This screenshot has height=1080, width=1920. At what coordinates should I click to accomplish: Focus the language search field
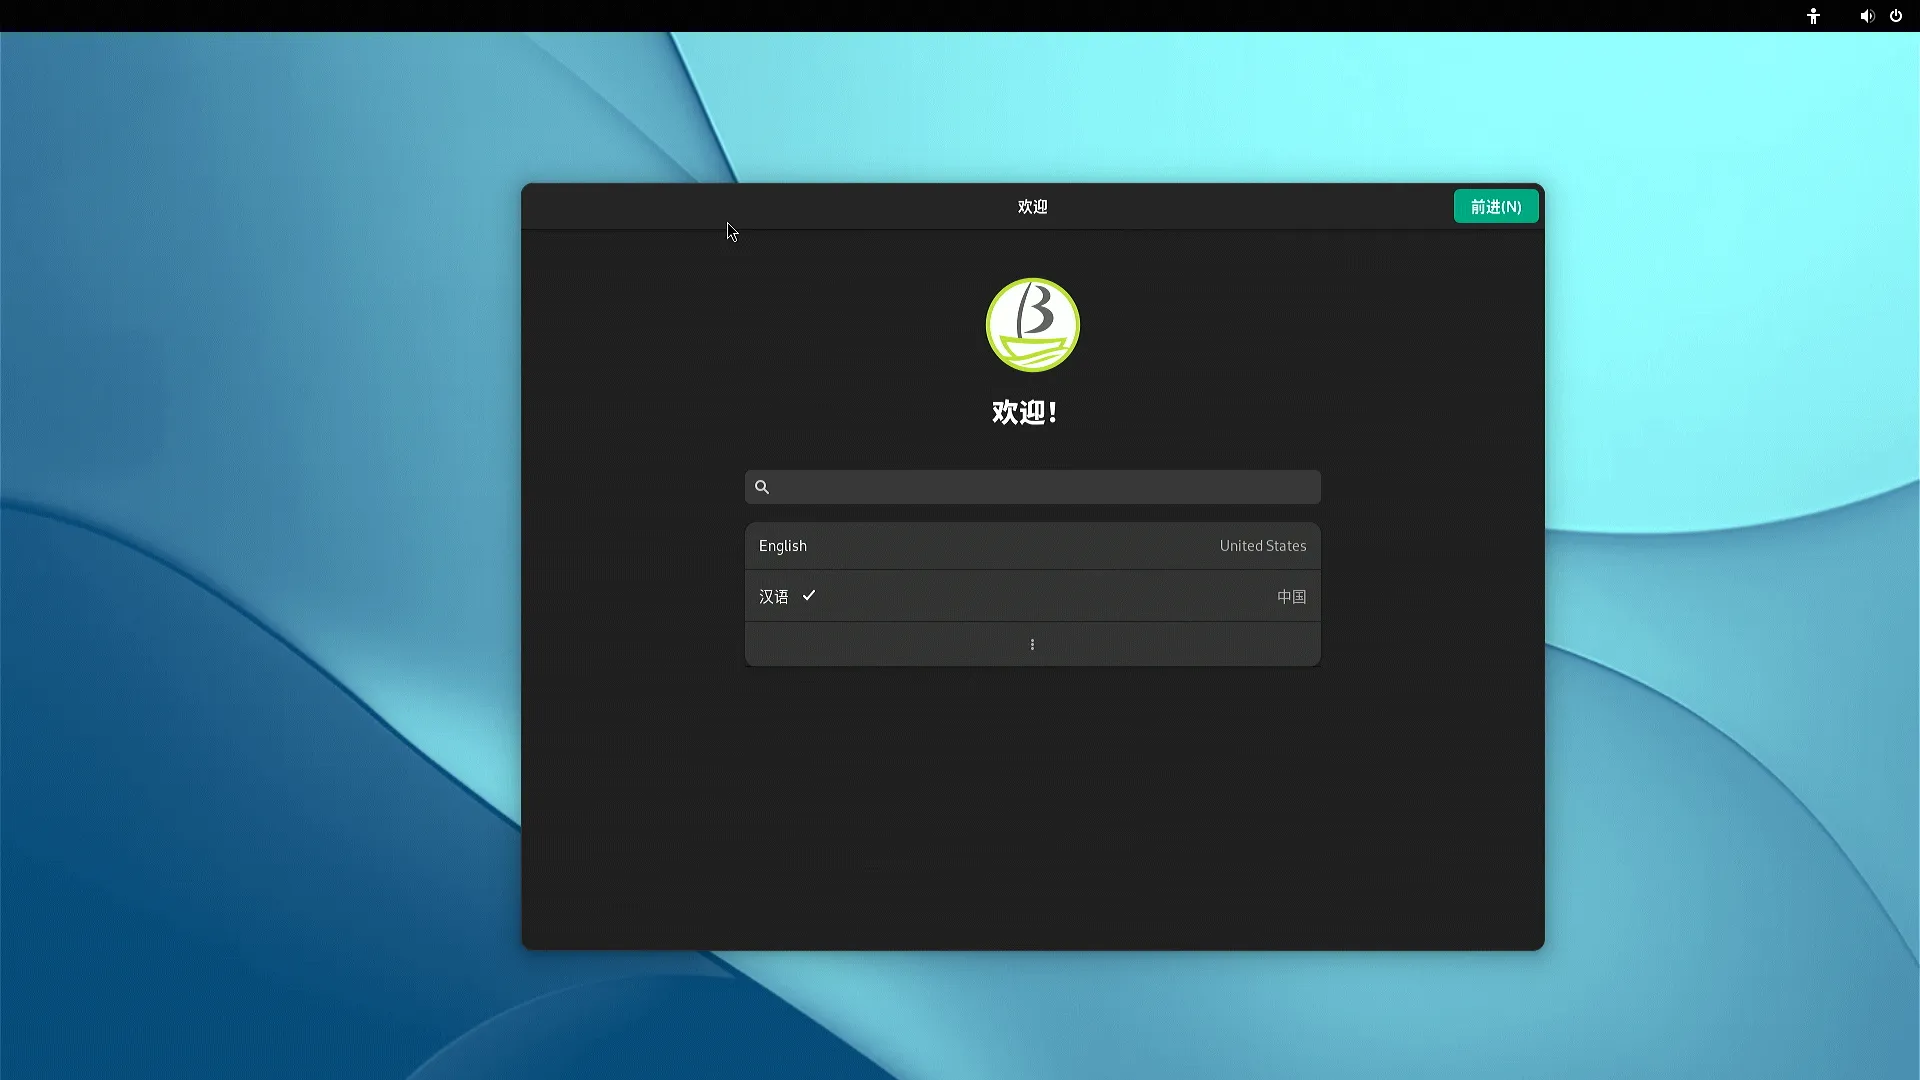point(1040,487)
